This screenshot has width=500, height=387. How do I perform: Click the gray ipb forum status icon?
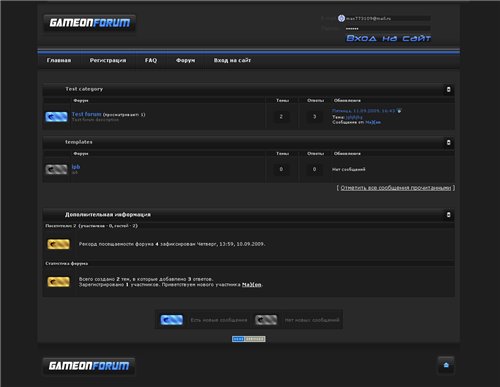pos(56,169)
